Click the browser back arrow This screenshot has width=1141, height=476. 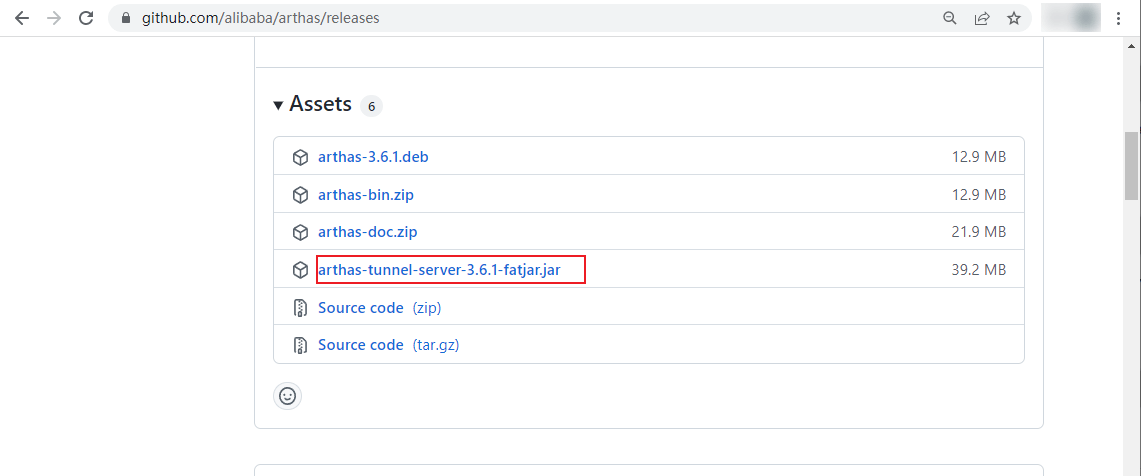point(22,18)
